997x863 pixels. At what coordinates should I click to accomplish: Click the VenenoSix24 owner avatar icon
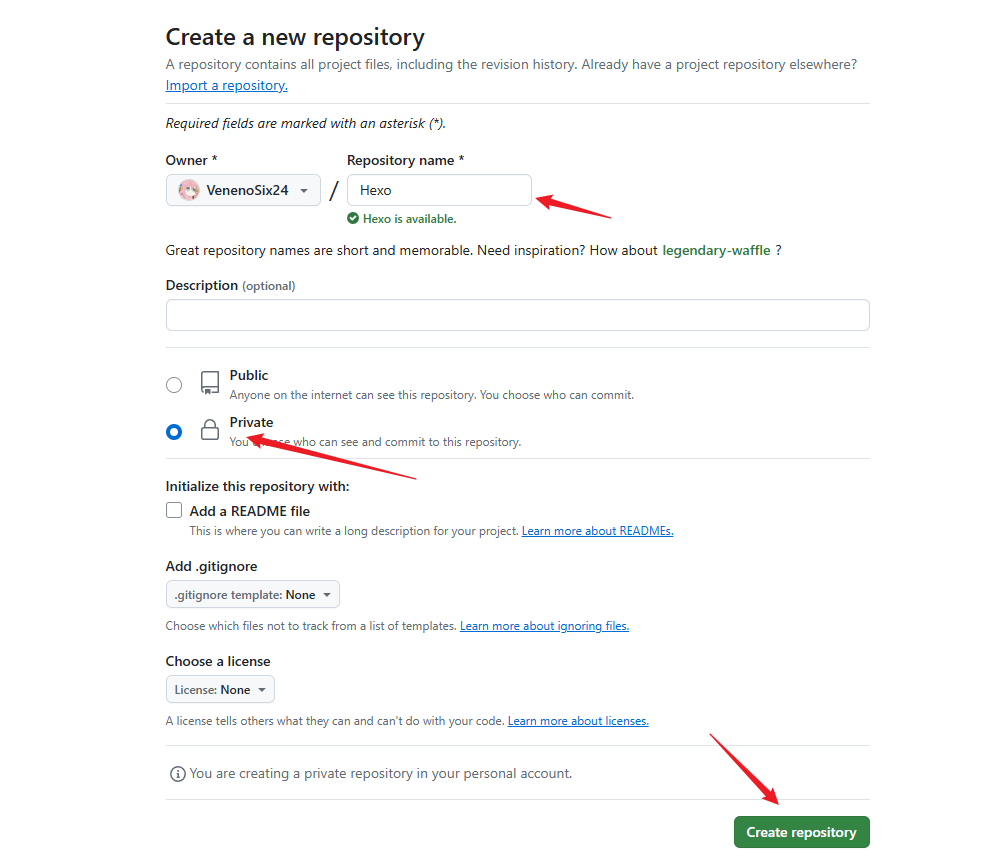pyautogui.click(x=189, y=190)
